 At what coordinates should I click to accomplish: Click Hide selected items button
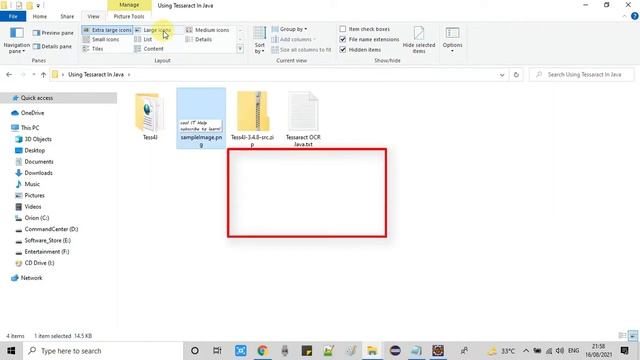coord(419,40)
